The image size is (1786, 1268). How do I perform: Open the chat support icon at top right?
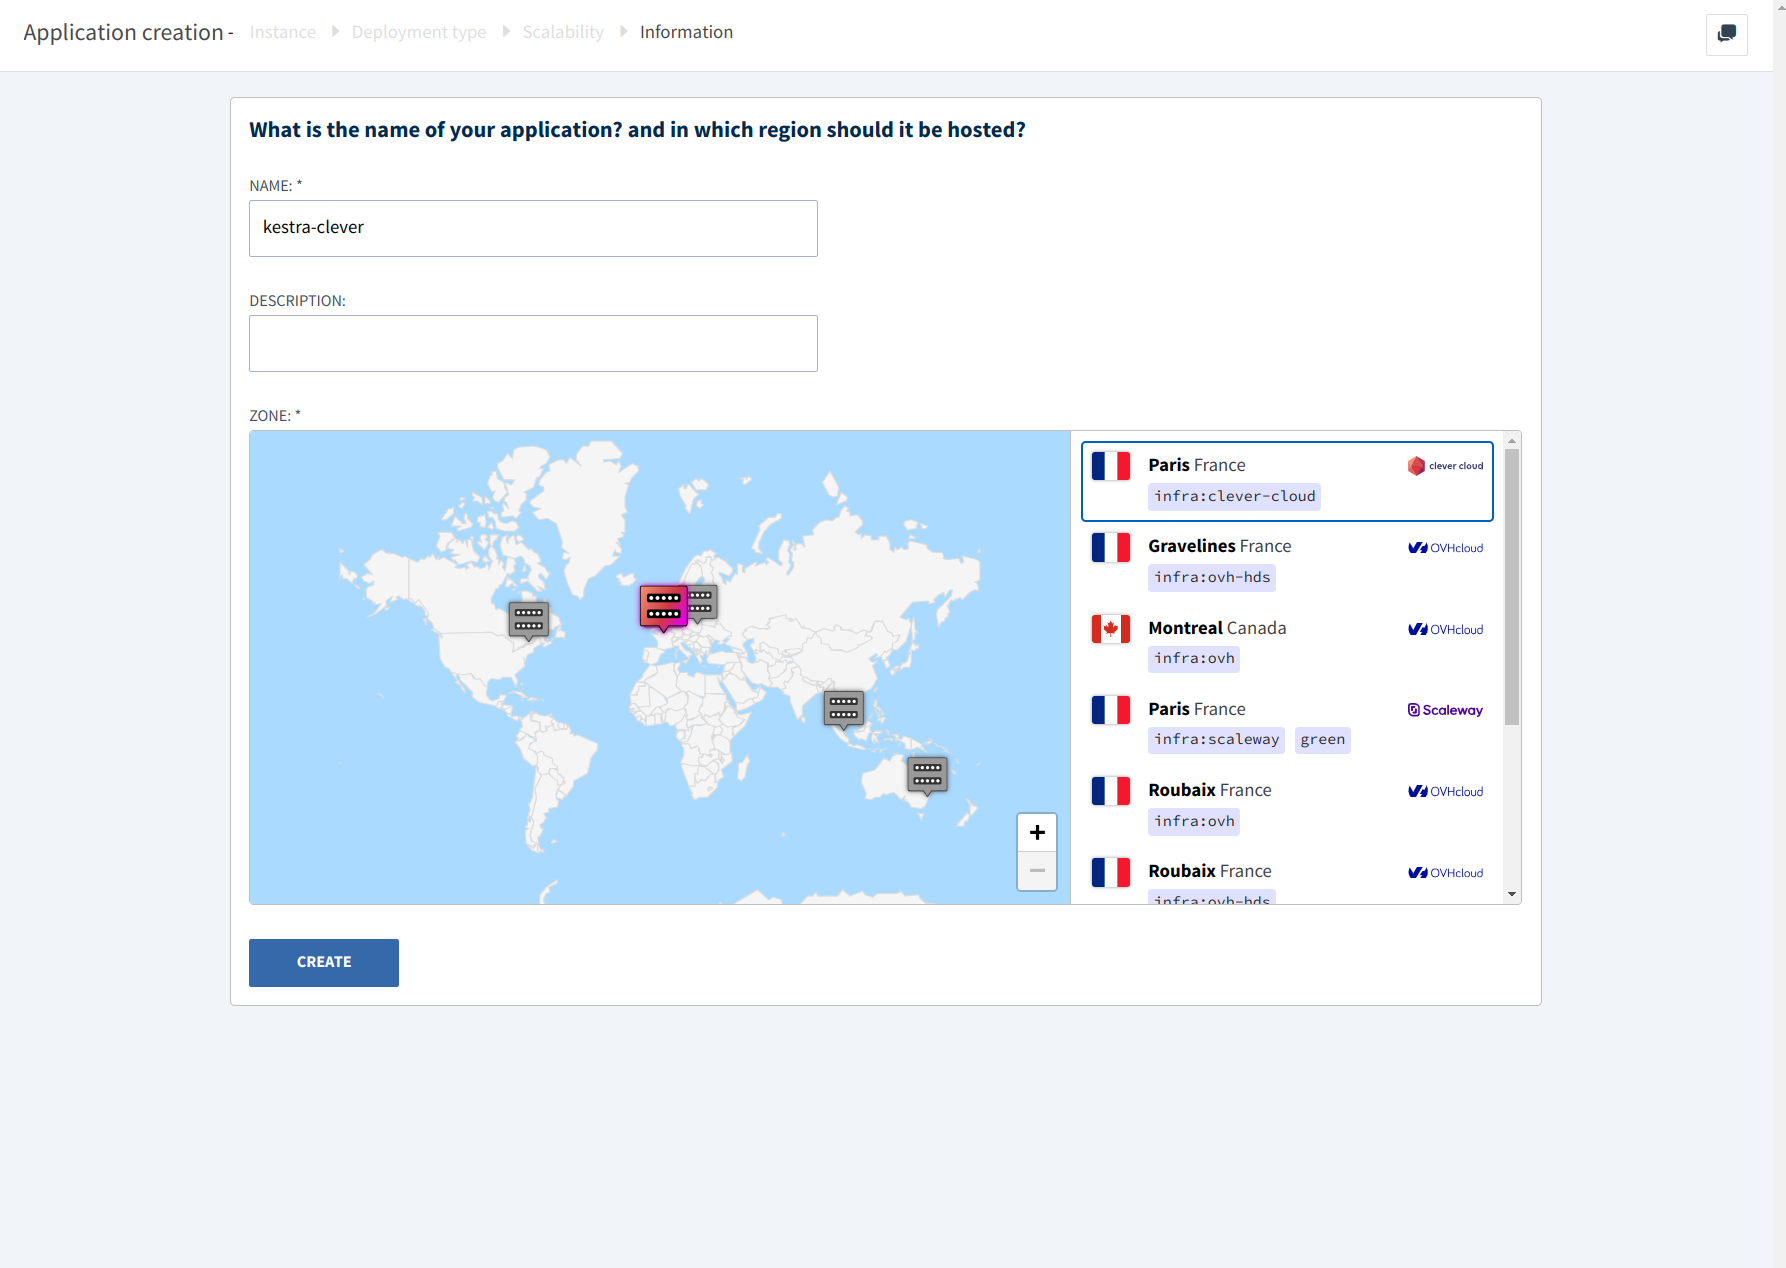pyautogui.click(x=1726, y=34)
